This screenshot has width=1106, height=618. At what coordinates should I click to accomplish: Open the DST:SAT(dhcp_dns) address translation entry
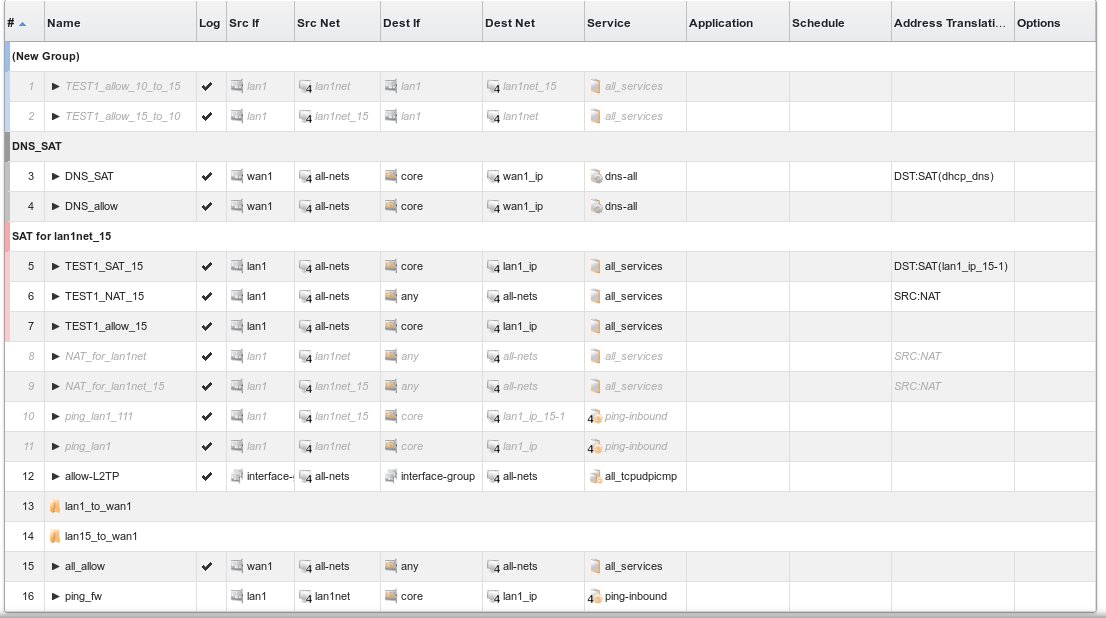coord(943,177)
